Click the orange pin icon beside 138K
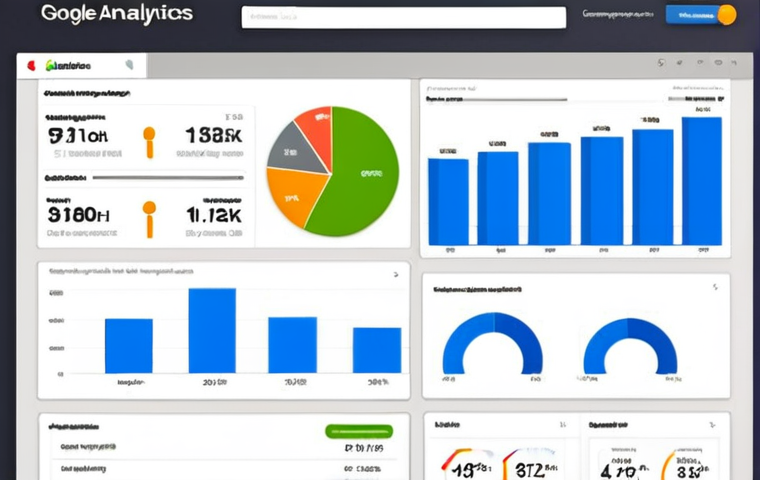 [149, 143]
